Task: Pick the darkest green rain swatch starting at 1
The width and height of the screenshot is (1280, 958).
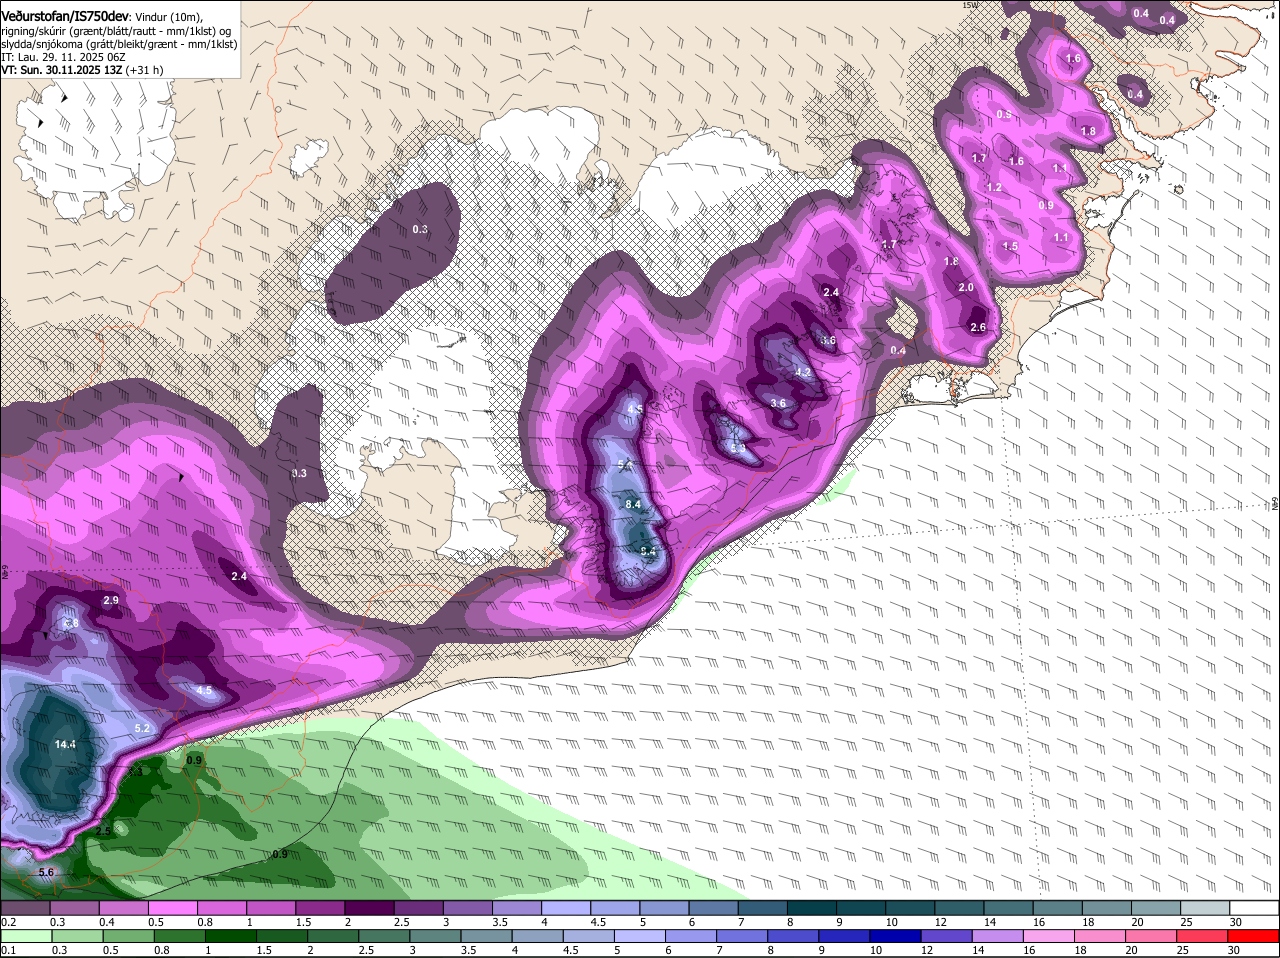Action: coord(231,936)
